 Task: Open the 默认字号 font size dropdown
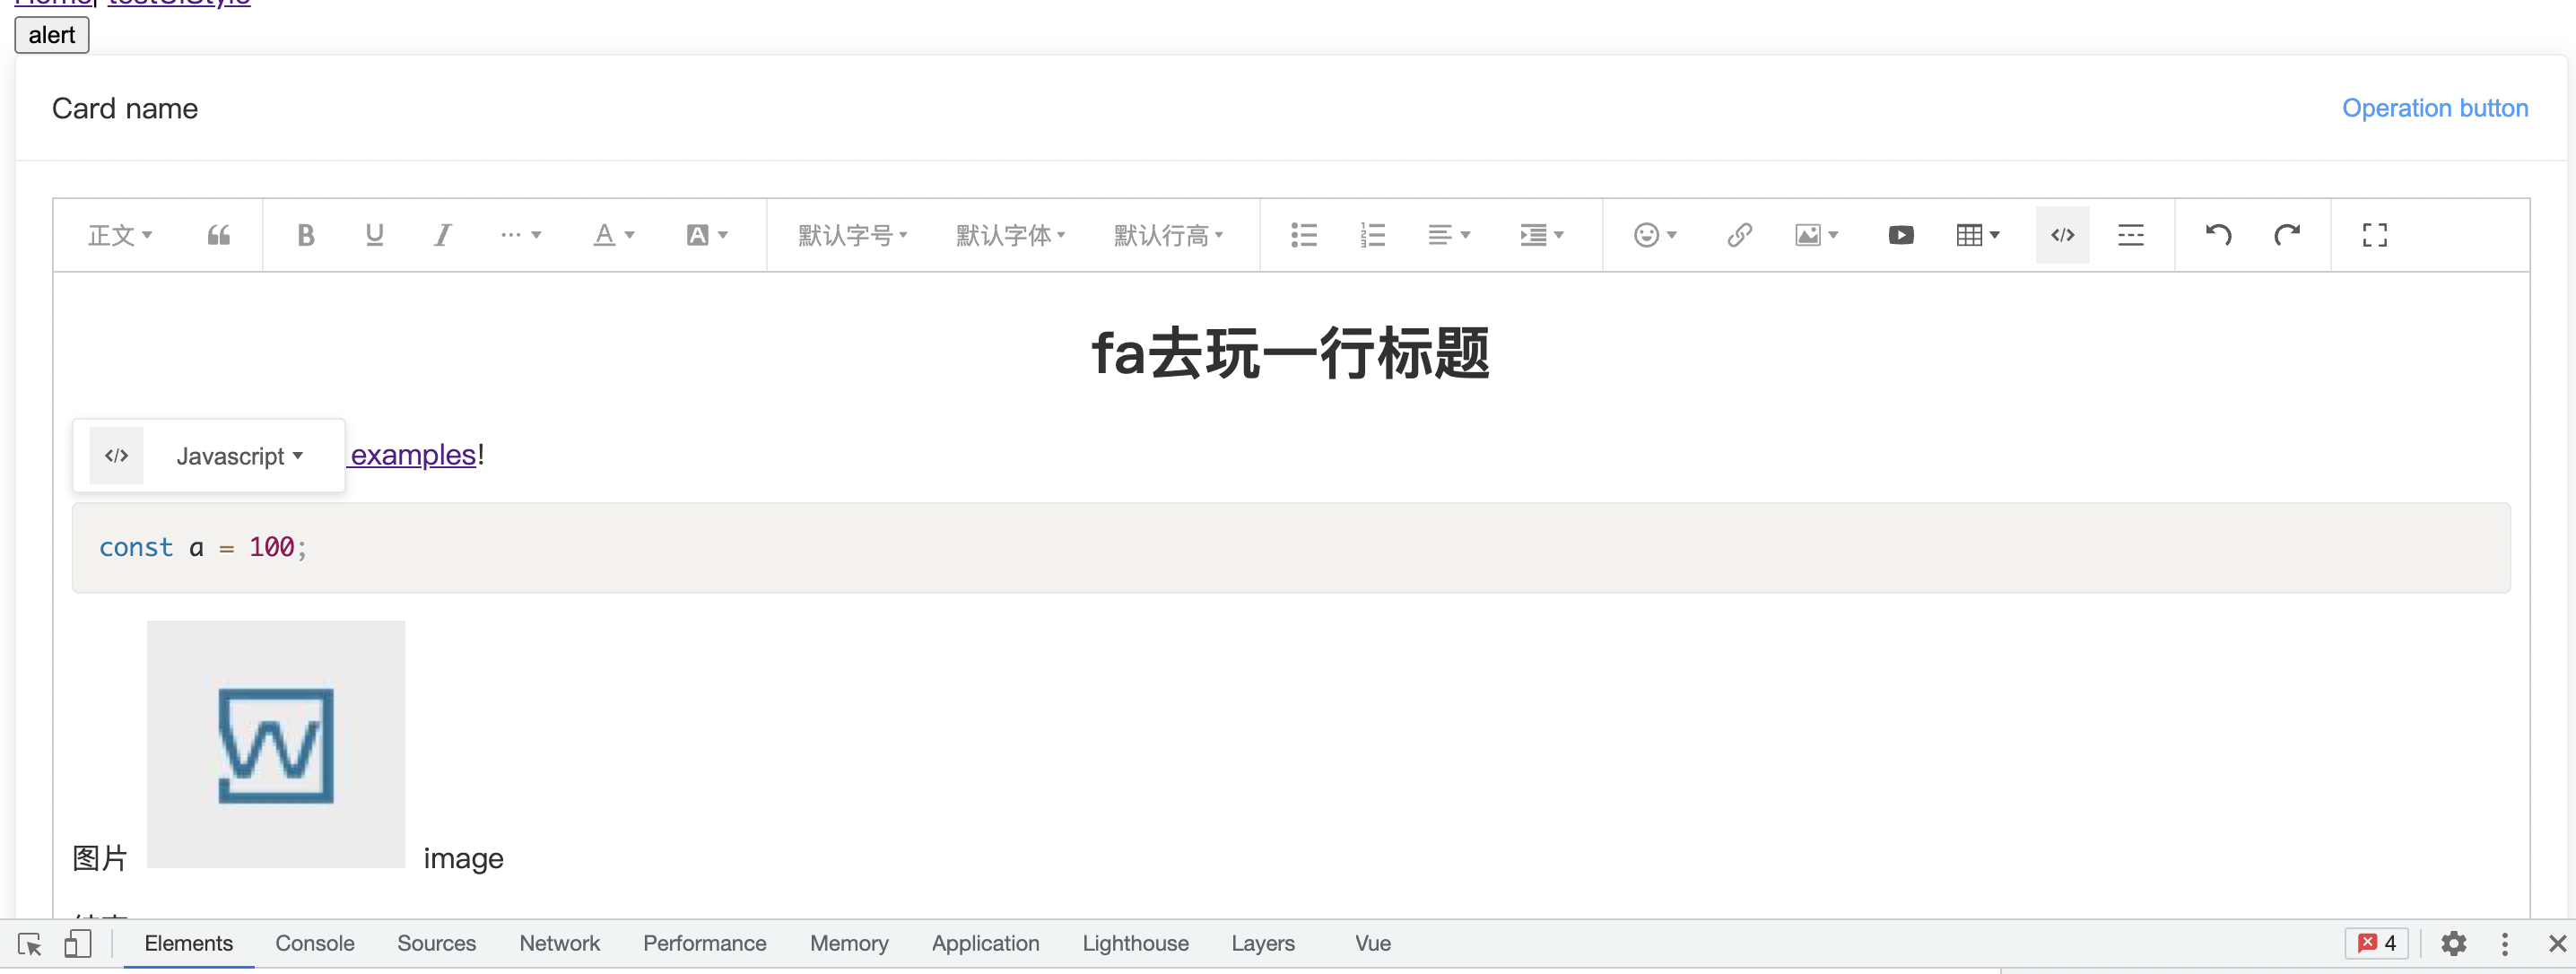(x=851, y=235)
